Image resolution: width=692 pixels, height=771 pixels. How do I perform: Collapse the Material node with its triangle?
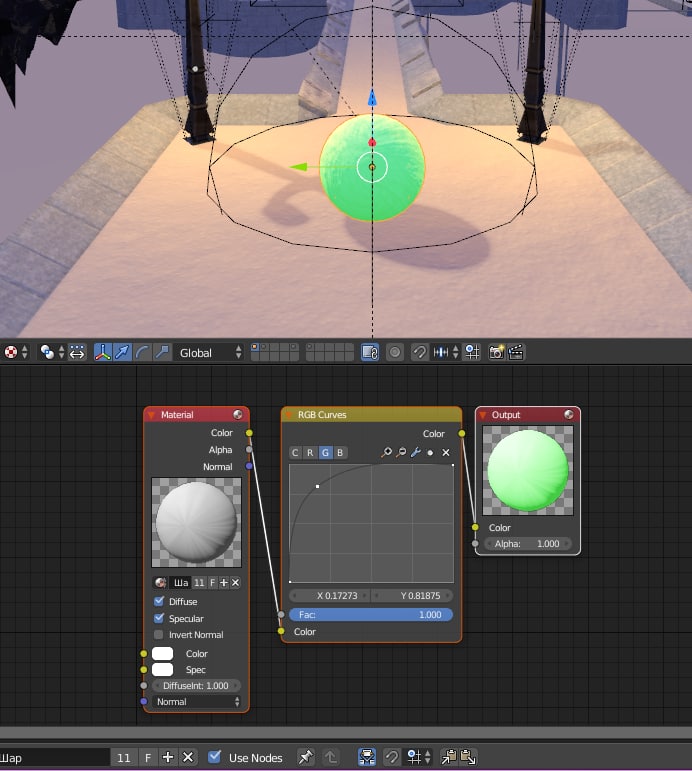click(152, 415)
